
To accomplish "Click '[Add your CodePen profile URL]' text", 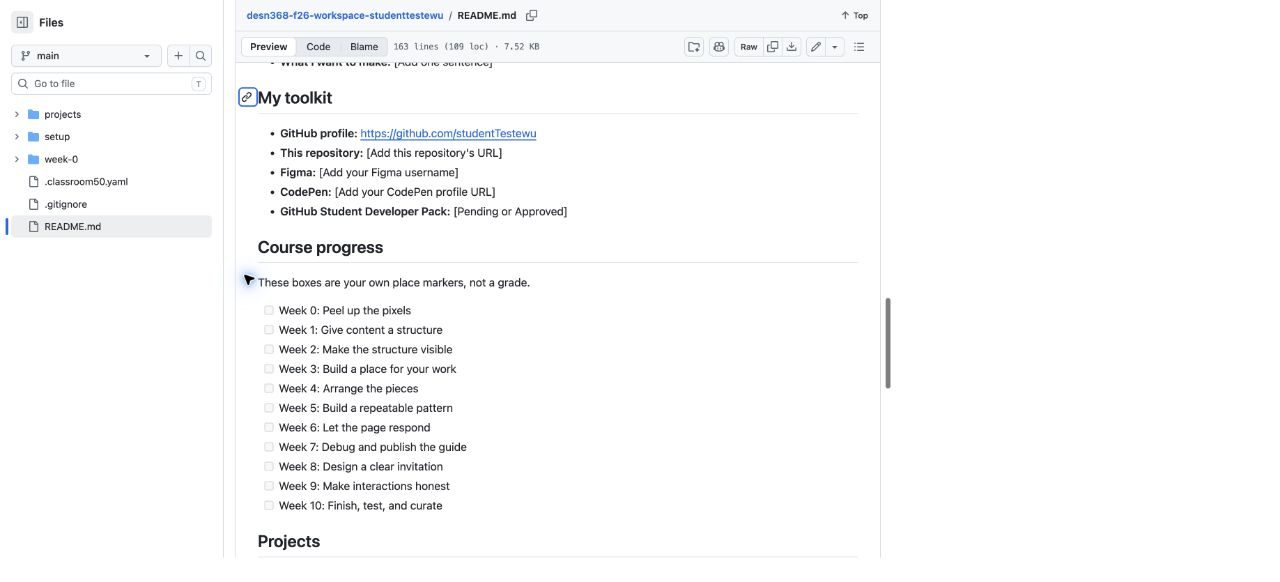I will point(415,192).
